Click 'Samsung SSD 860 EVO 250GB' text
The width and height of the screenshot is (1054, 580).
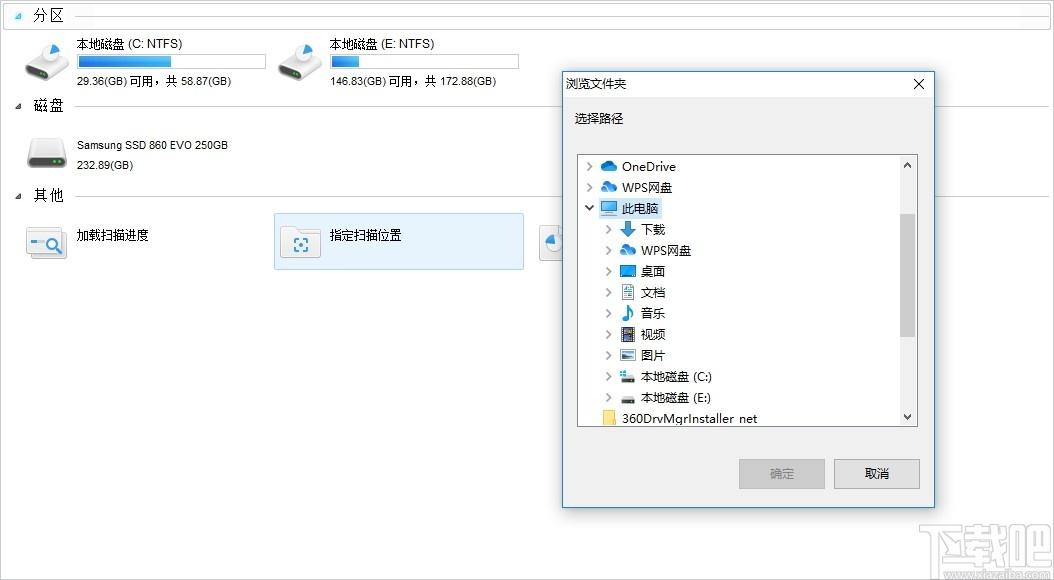152,145
